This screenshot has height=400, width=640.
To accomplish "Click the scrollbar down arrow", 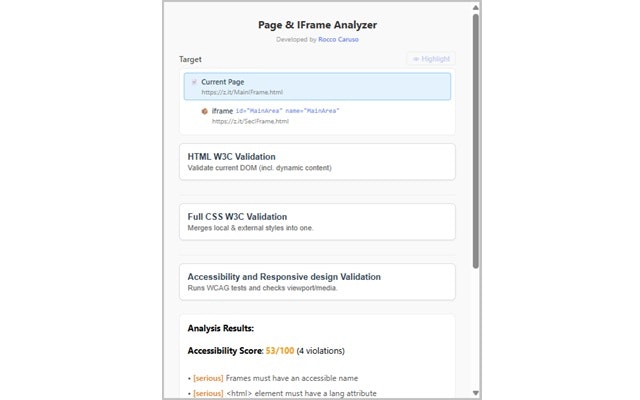I will tap(476, 393).
